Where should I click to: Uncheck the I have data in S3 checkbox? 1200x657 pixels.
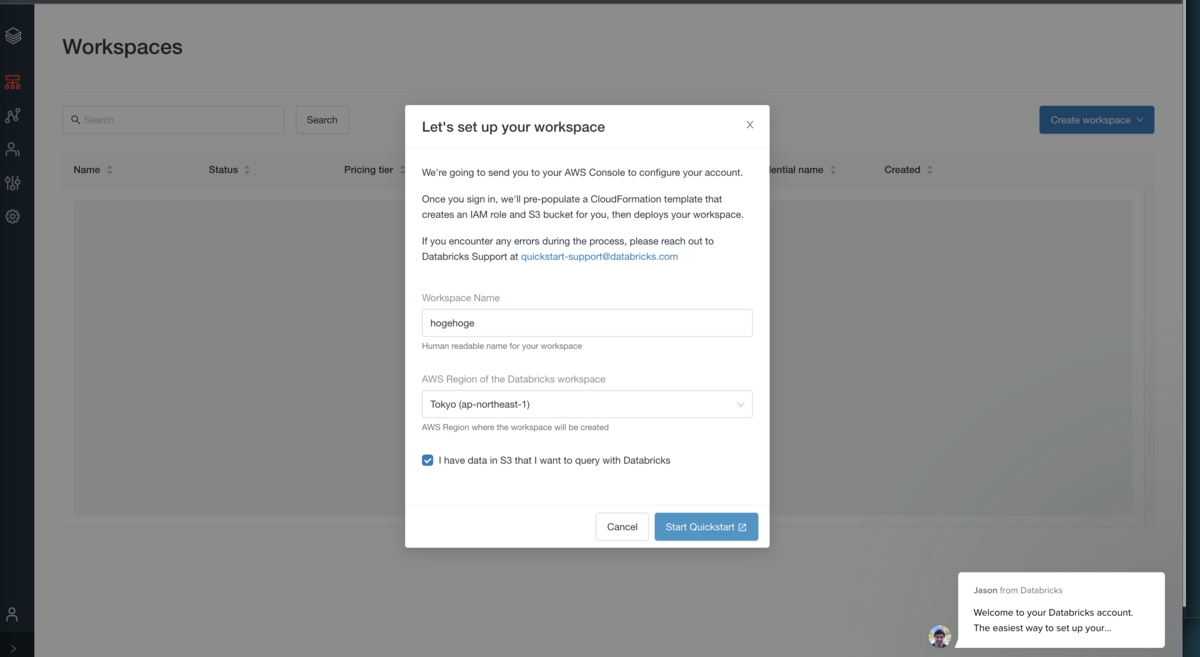[428, 461]
